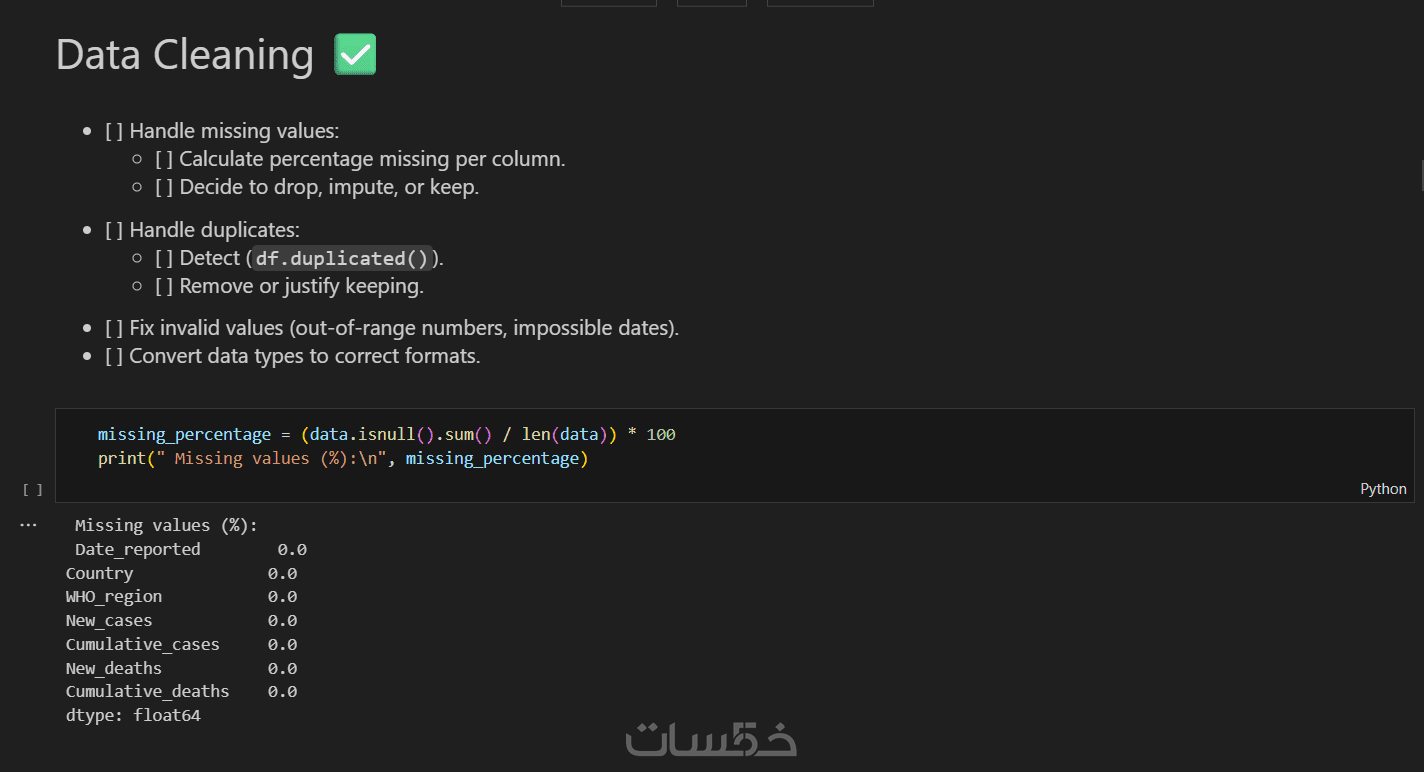The image size is (1424, 772).
Task: Tick the brackets before Decide to drop, impute
Action: tap(164, 187)
